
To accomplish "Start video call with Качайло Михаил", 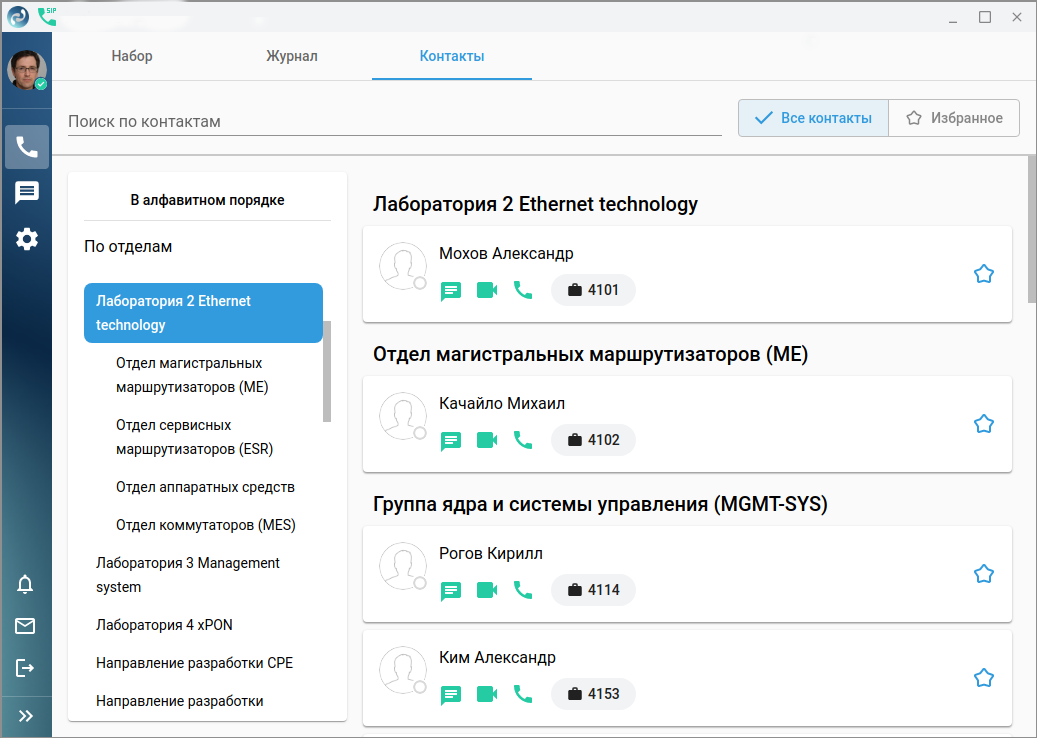I will point(487,440).
